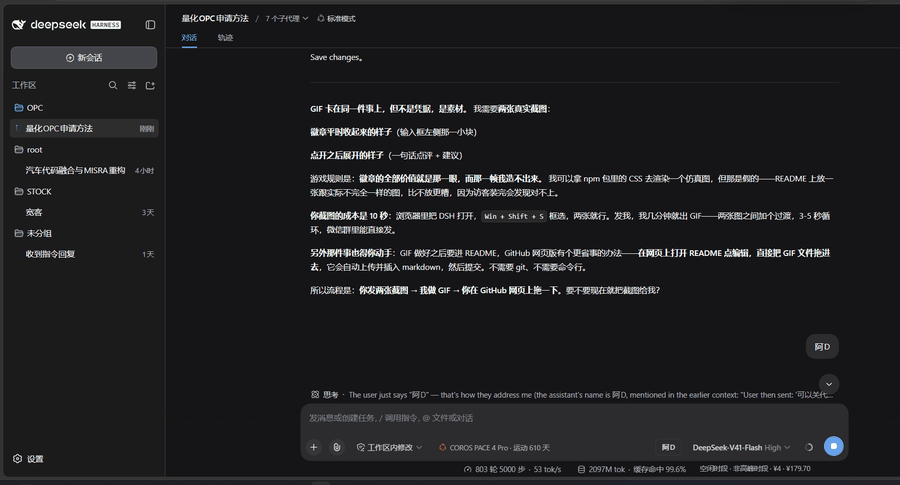Focus the message input field
The image size is (900, 485).
(574, 418)
